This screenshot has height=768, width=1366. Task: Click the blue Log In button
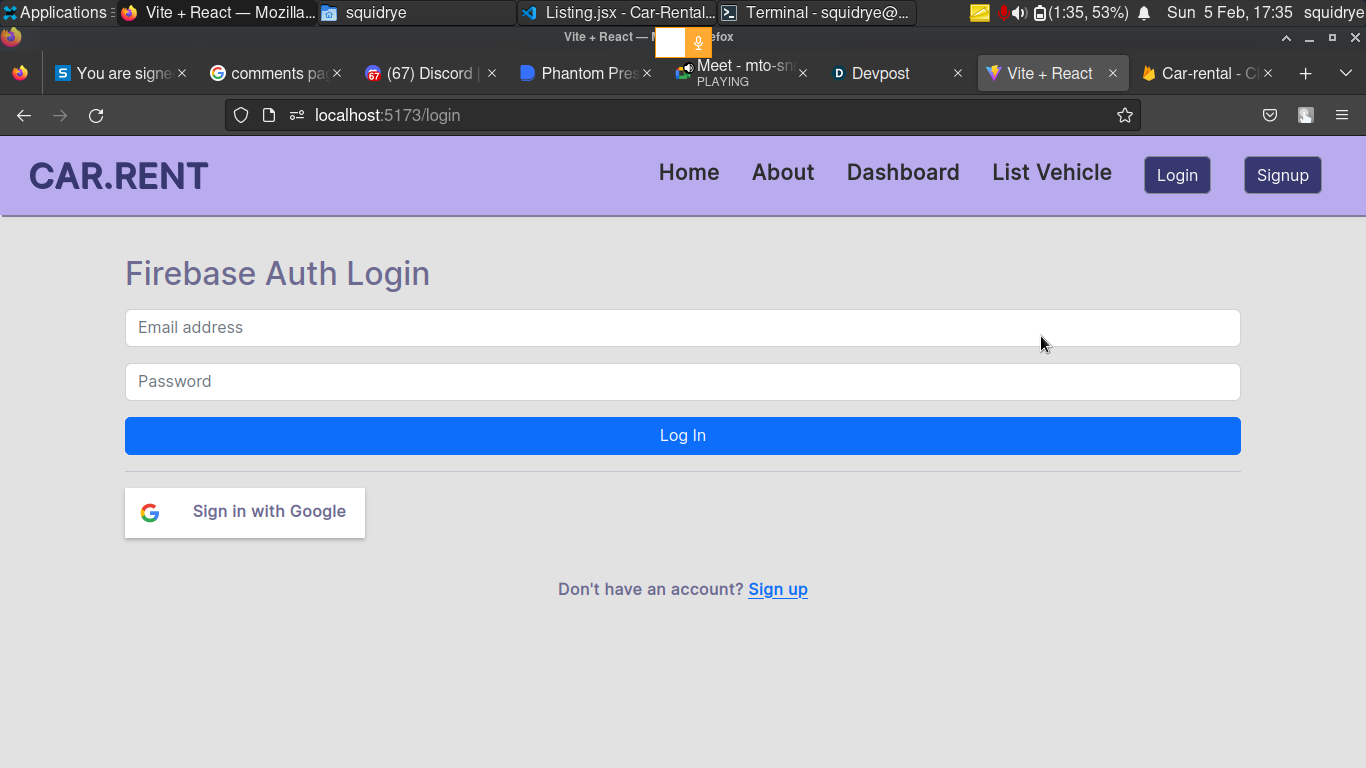(683, 436)
